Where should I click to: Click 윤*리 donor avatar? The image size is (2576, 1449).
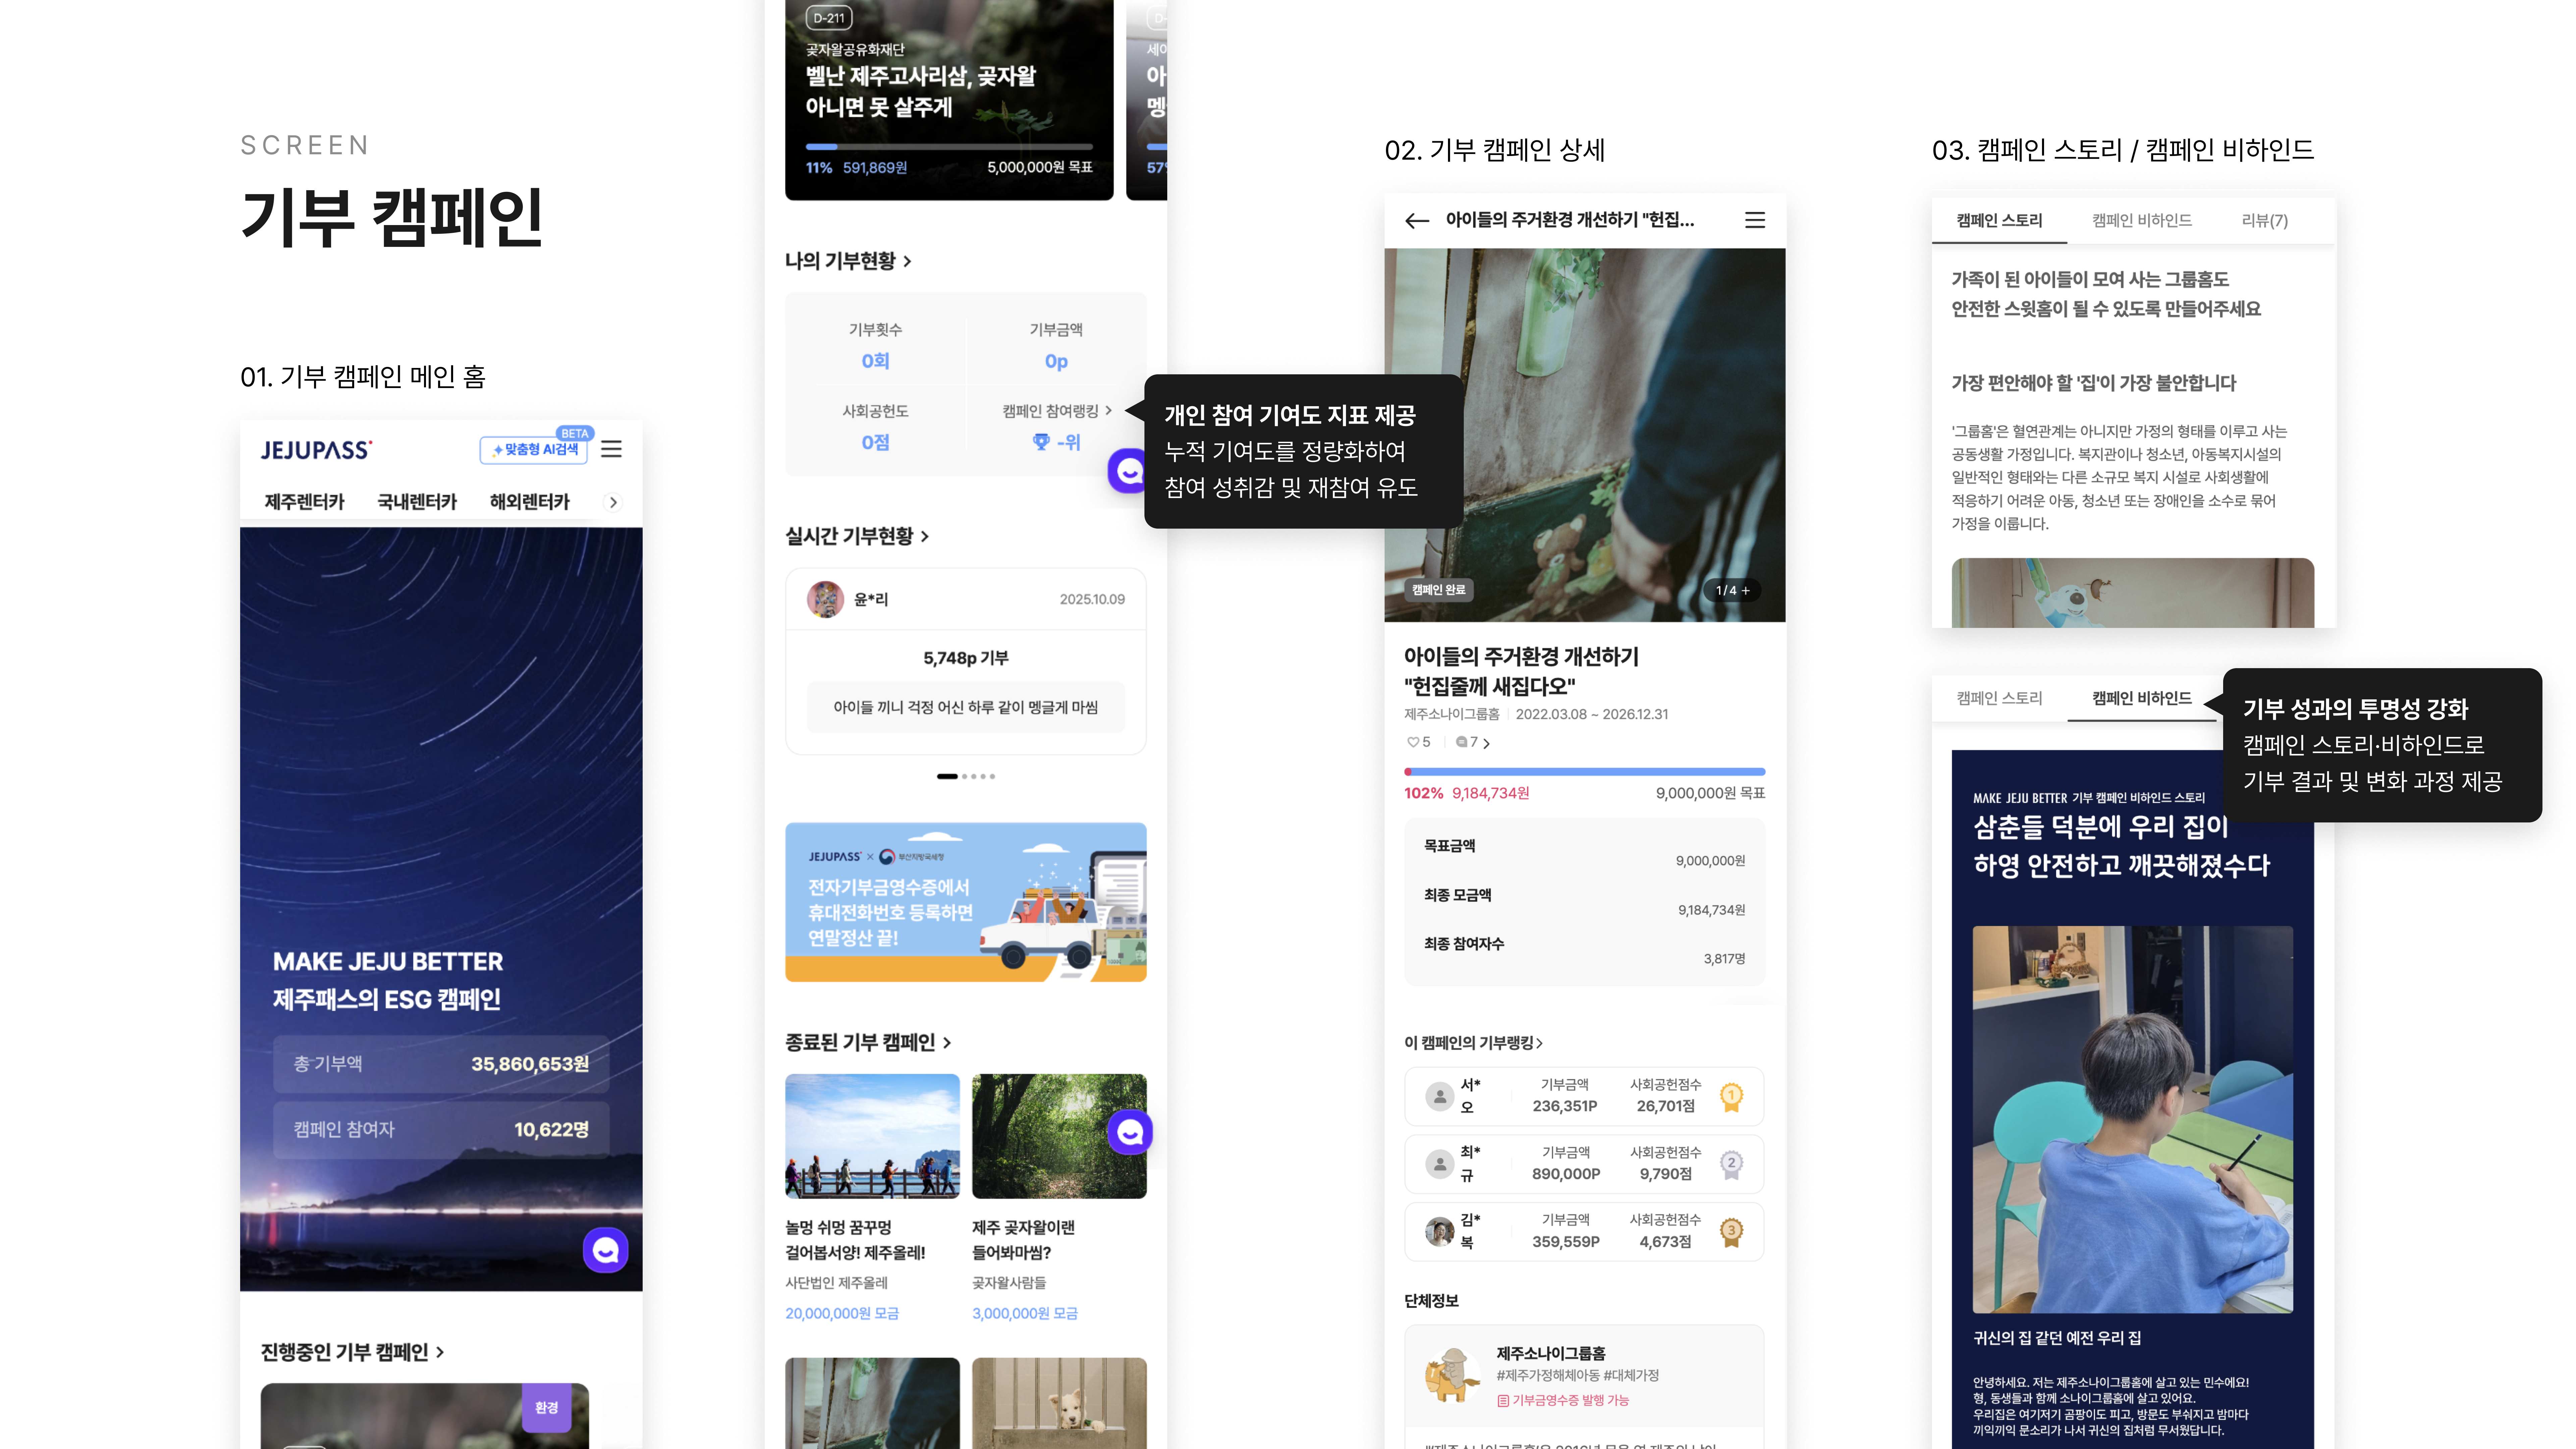click(825, 599)
